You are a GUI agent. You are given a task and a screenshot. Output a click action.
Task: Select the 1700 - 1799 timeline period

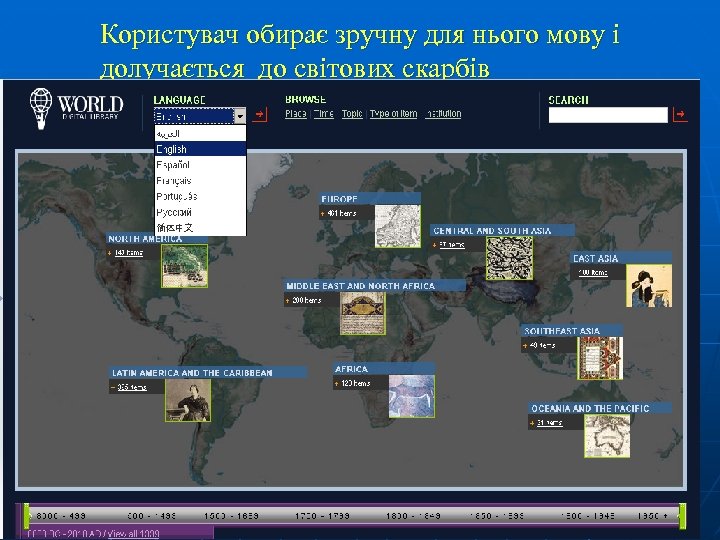click(x=322, y=516)
